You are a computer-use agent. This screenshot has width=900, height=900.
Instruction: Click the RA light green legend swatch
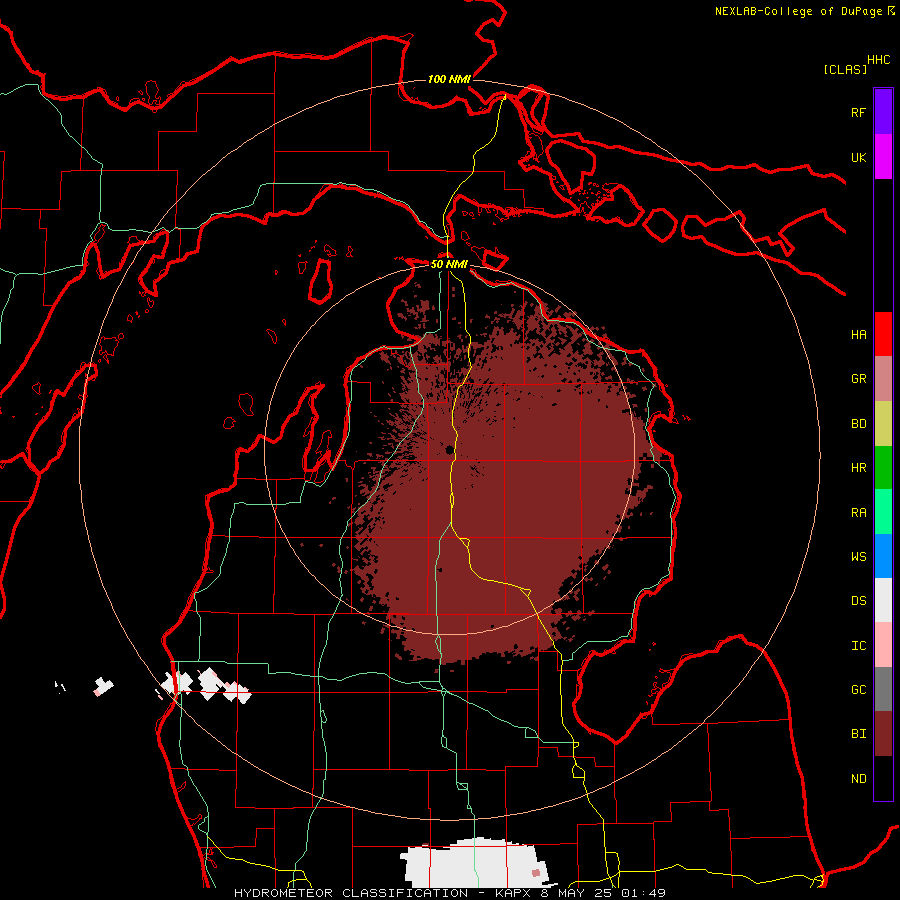point(883,512)
